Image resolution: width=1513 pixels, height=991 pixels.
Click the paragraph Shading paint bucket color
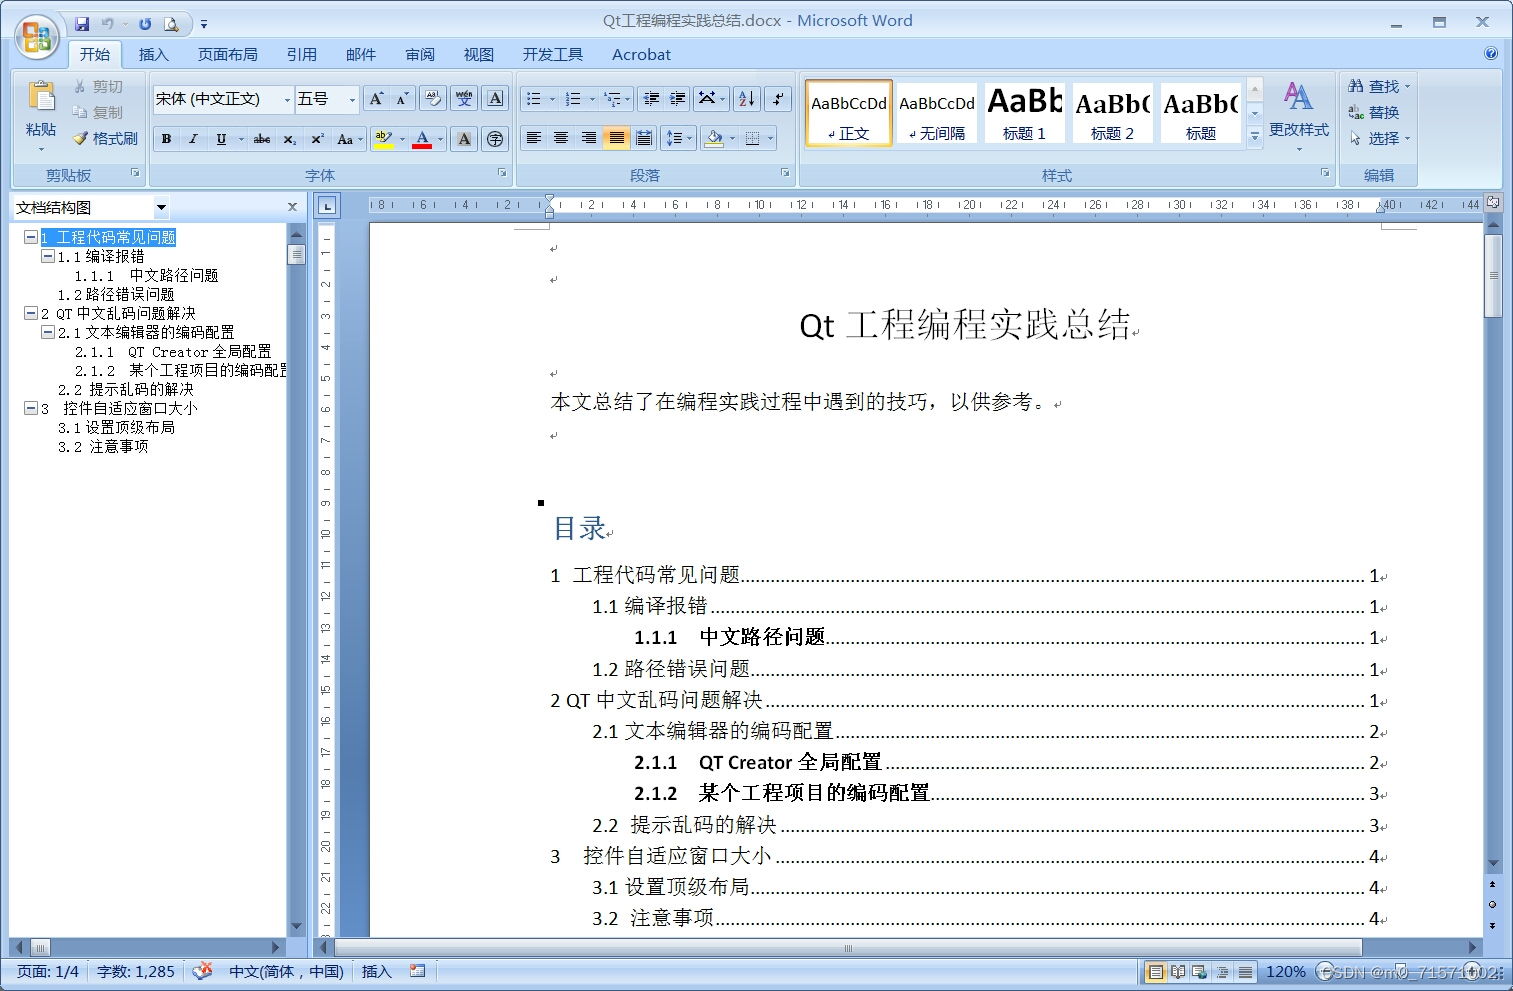(x=714, y=139)
